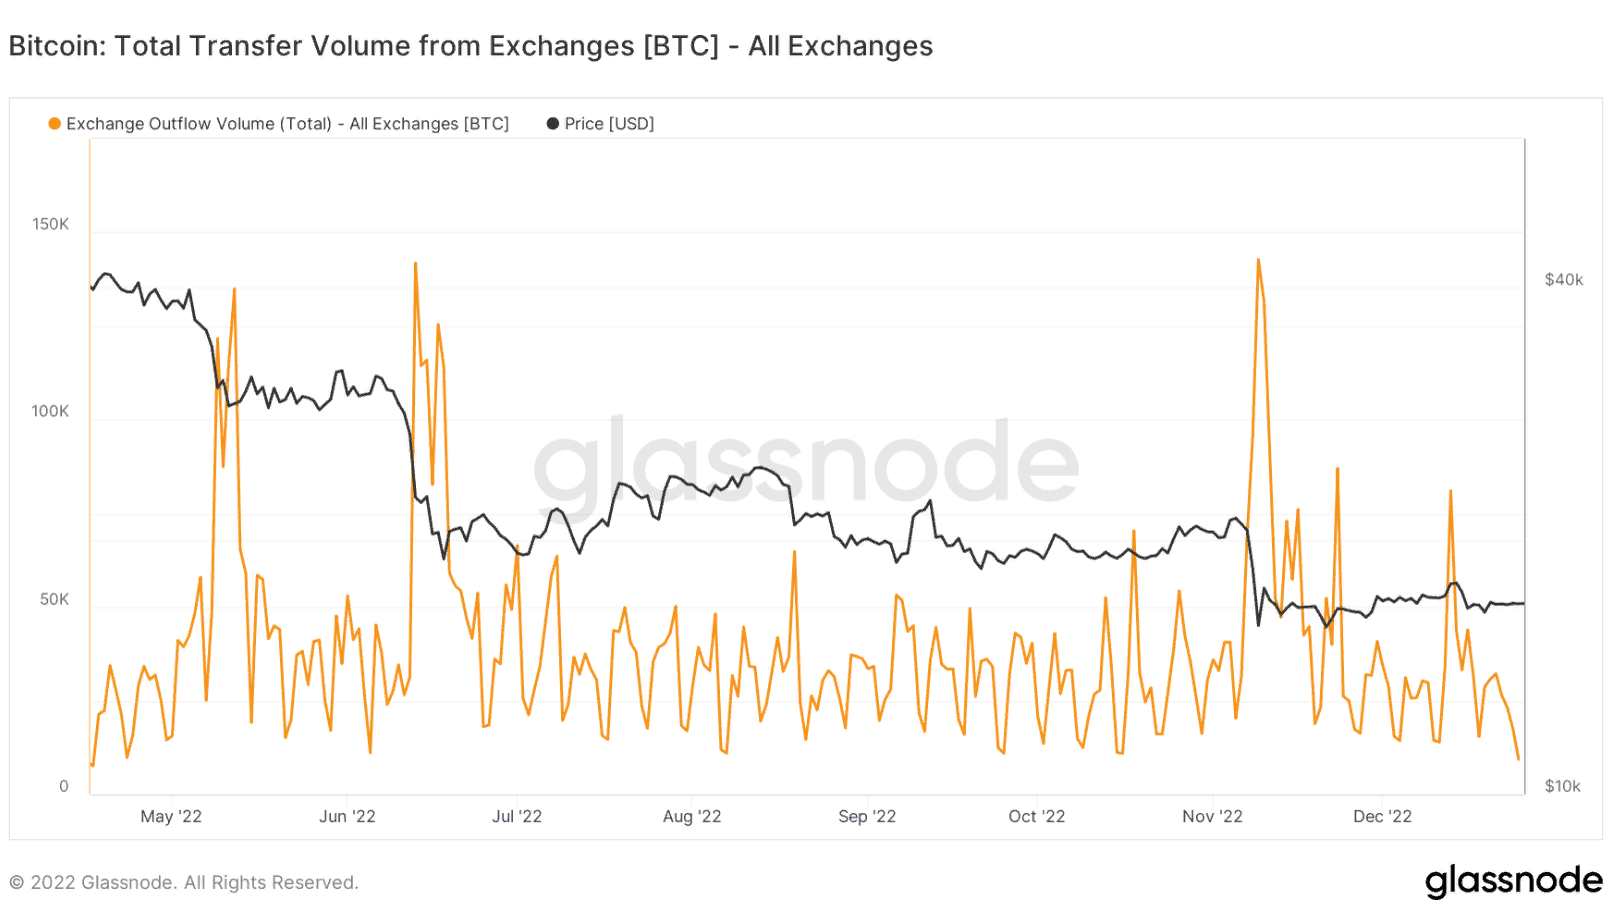Click the Nov '22 axis label

click(x=1212, y=817)
